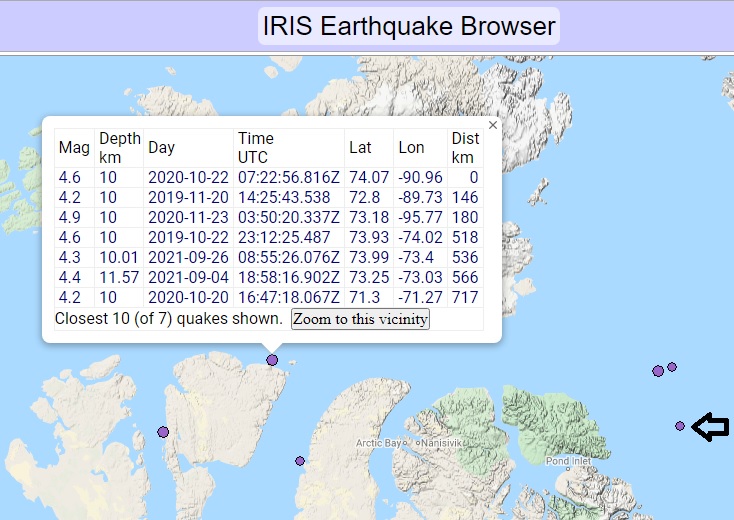Click the distance 180 cell

pos(465,218)
